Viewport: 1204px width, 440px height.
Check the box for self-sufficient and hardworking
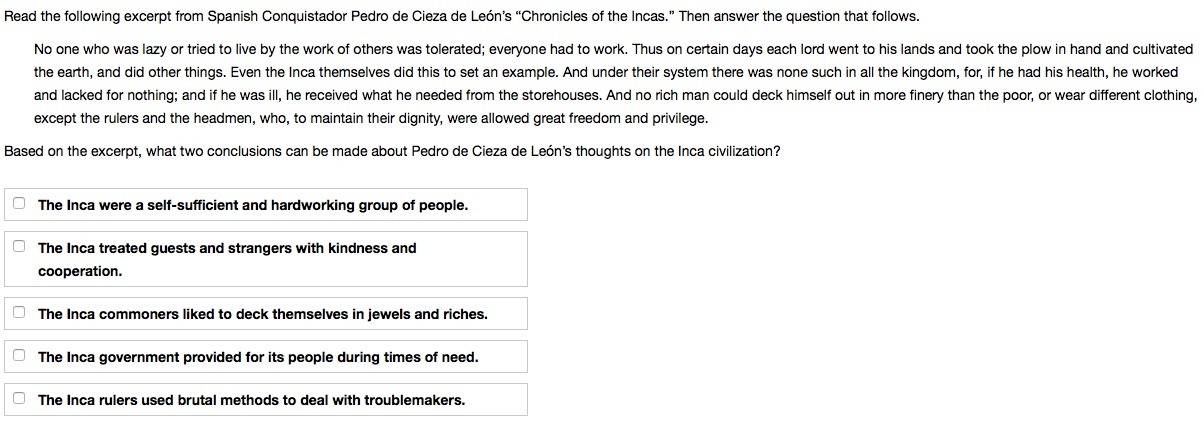19,203
